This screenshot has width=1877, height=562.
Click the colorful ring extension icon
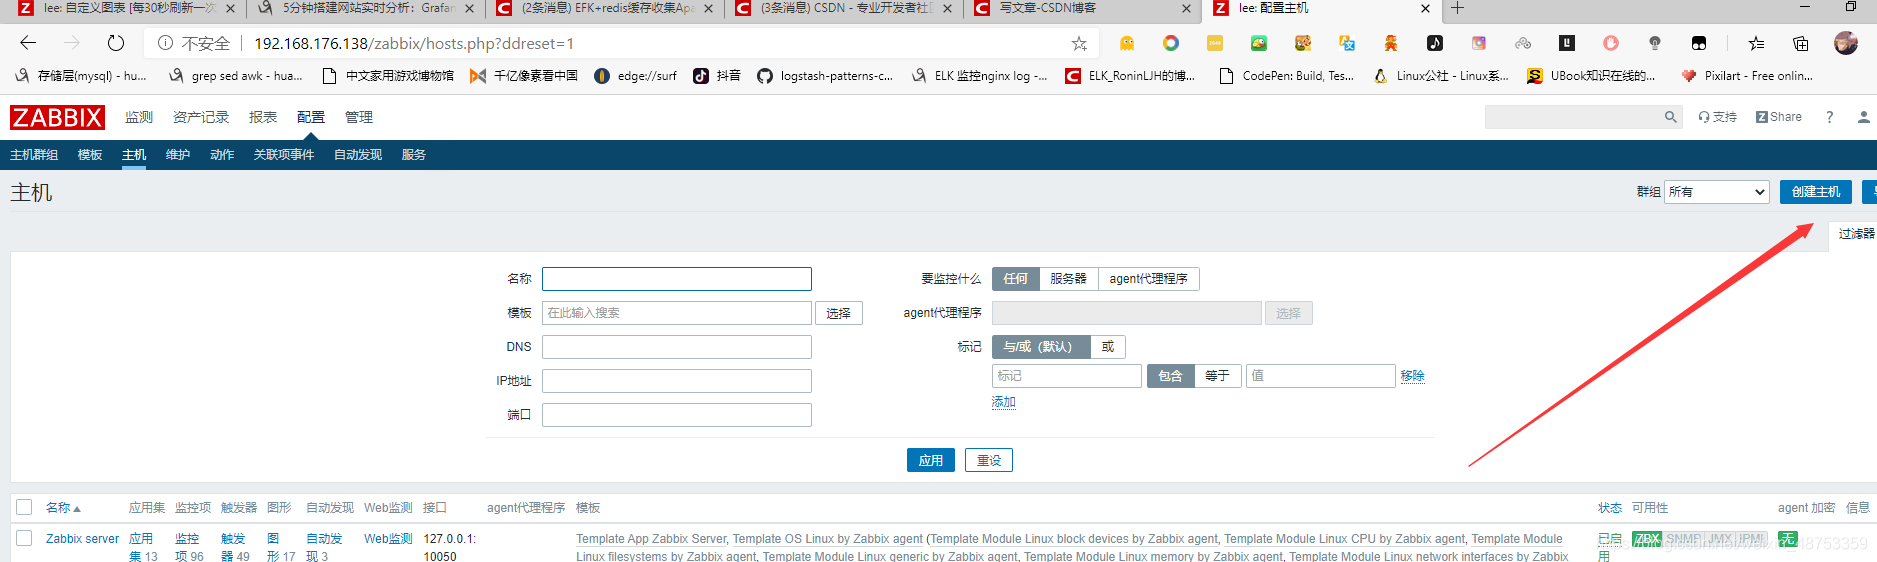pyautogui.click(x=1171, y=43)
